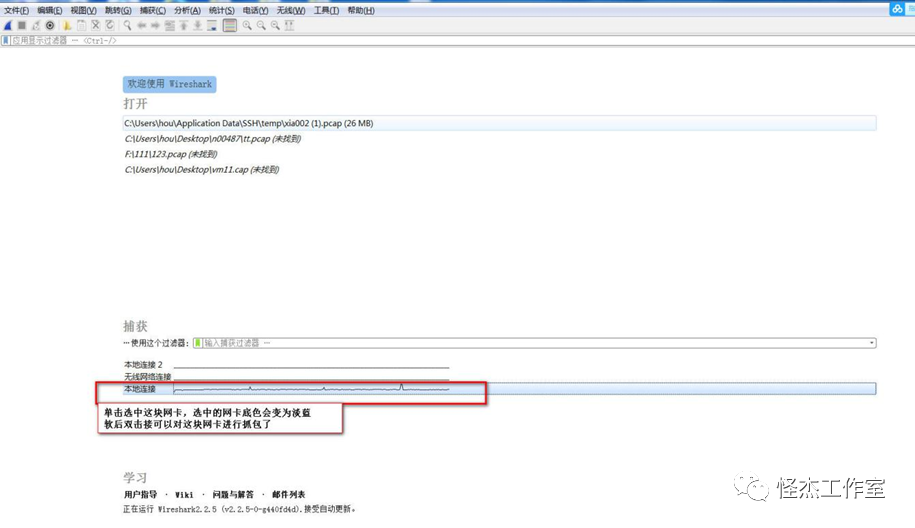This screenshot has height=528, width=915.
Task: Click the capture filter input field
Action: click(534, 343)
